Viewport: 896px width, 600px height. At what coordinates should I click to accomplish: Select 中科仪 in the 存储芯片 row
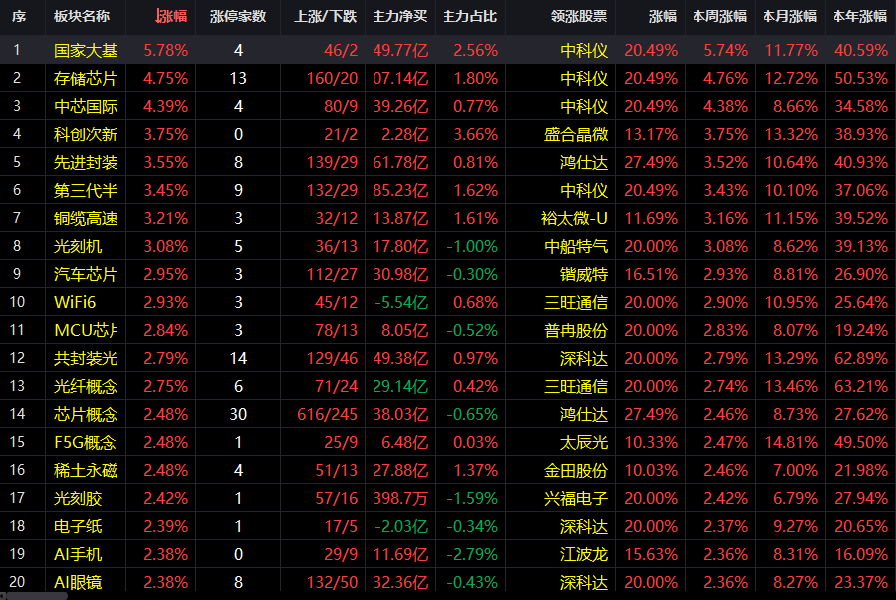tap(584, 78)
